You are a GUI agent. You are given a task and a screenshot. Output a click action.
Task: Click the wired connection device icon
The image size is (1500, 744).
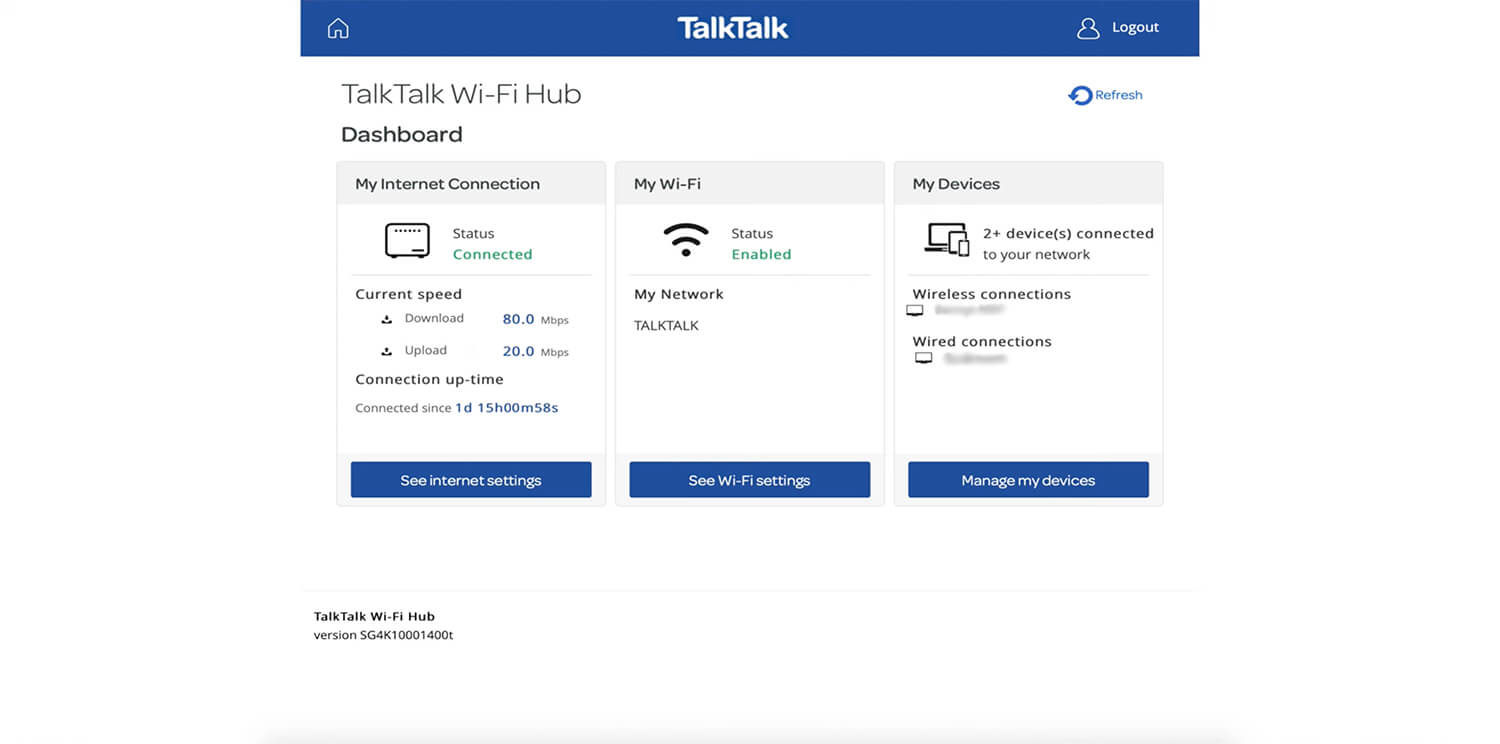click(x=924, y=358)
